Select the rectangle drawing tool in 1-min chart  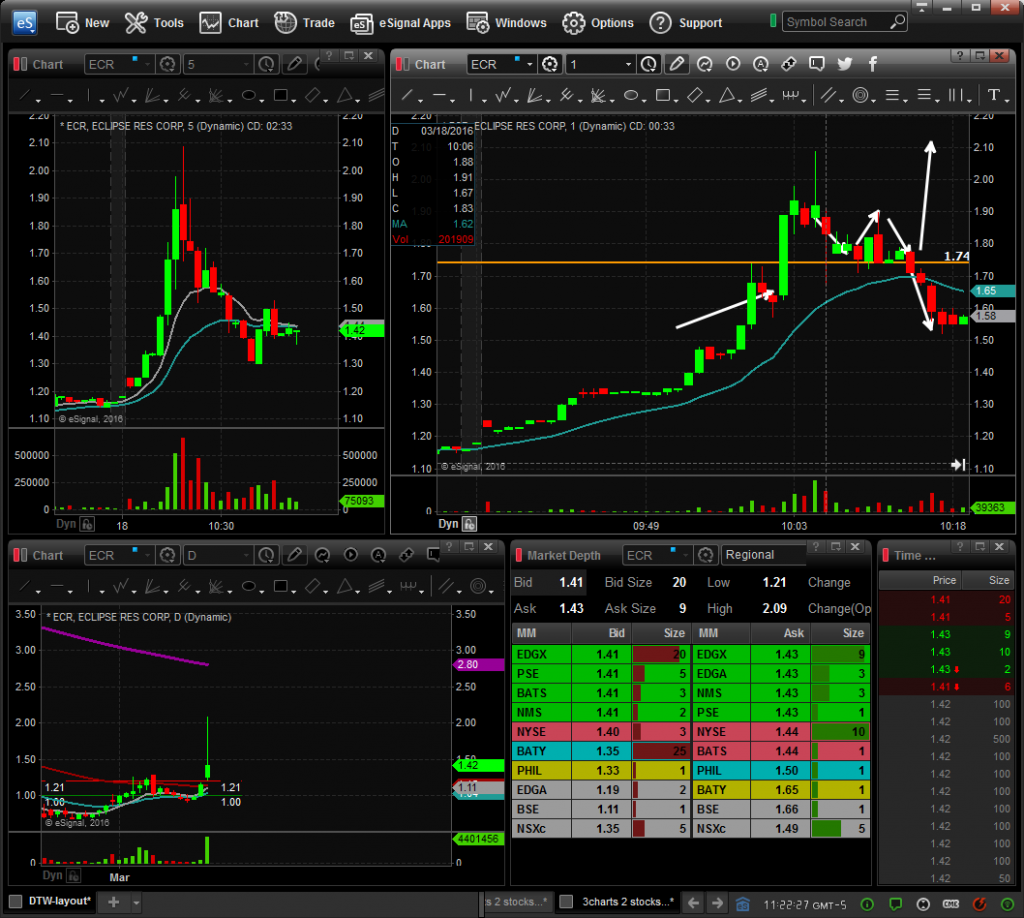[662, 96]
